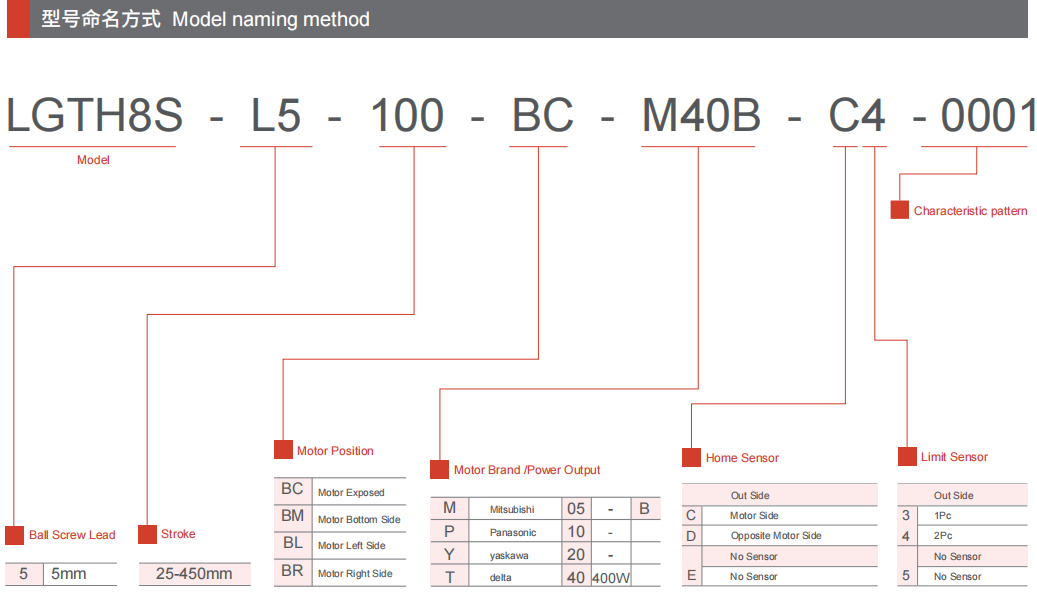Click the Motor Exposed table row
This screenshot has width=1037, height=608.
pos(350,492)
